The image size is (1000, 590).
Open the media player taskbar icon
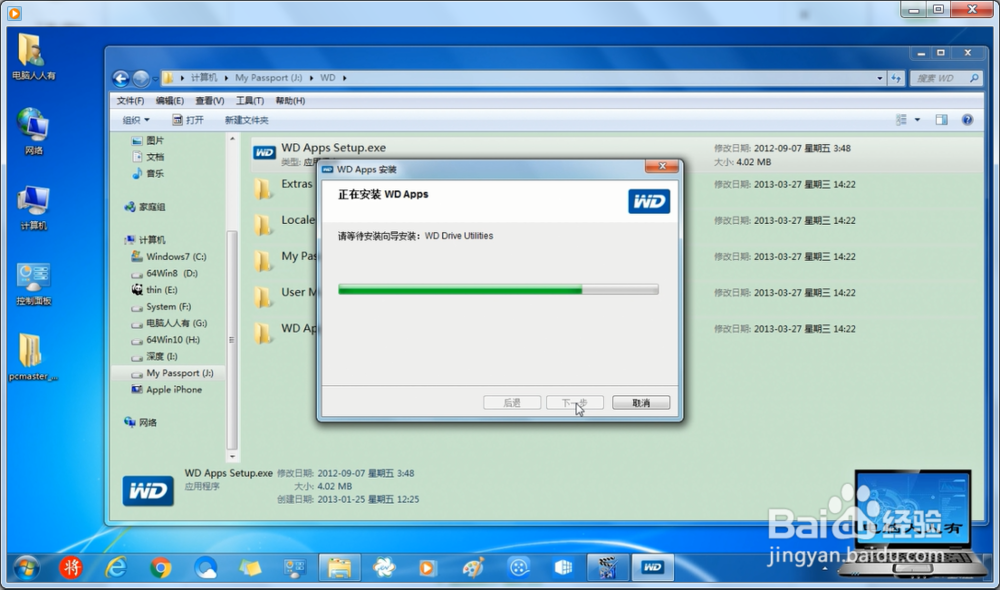(427, 568)
